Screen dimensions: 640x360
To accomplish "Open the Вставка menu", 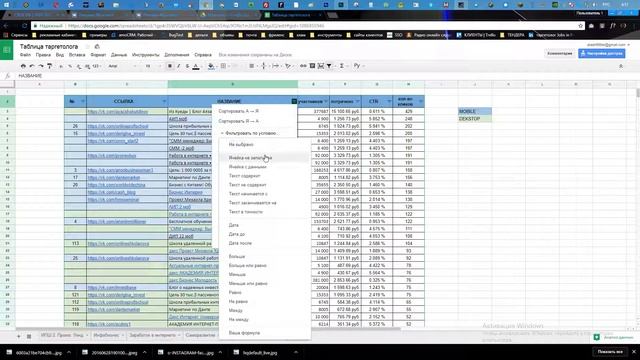I will tap(77, 55).
